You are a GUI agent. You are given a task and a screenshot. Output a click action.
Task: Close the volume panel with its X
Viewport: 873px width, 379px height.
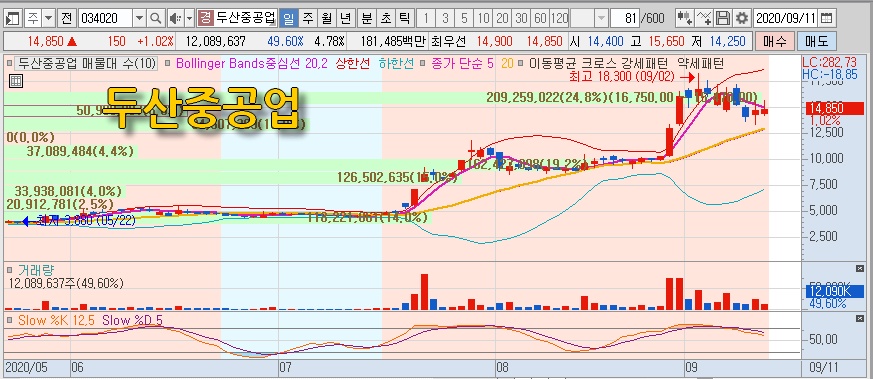pyautogui.click(x=860, y=268)
